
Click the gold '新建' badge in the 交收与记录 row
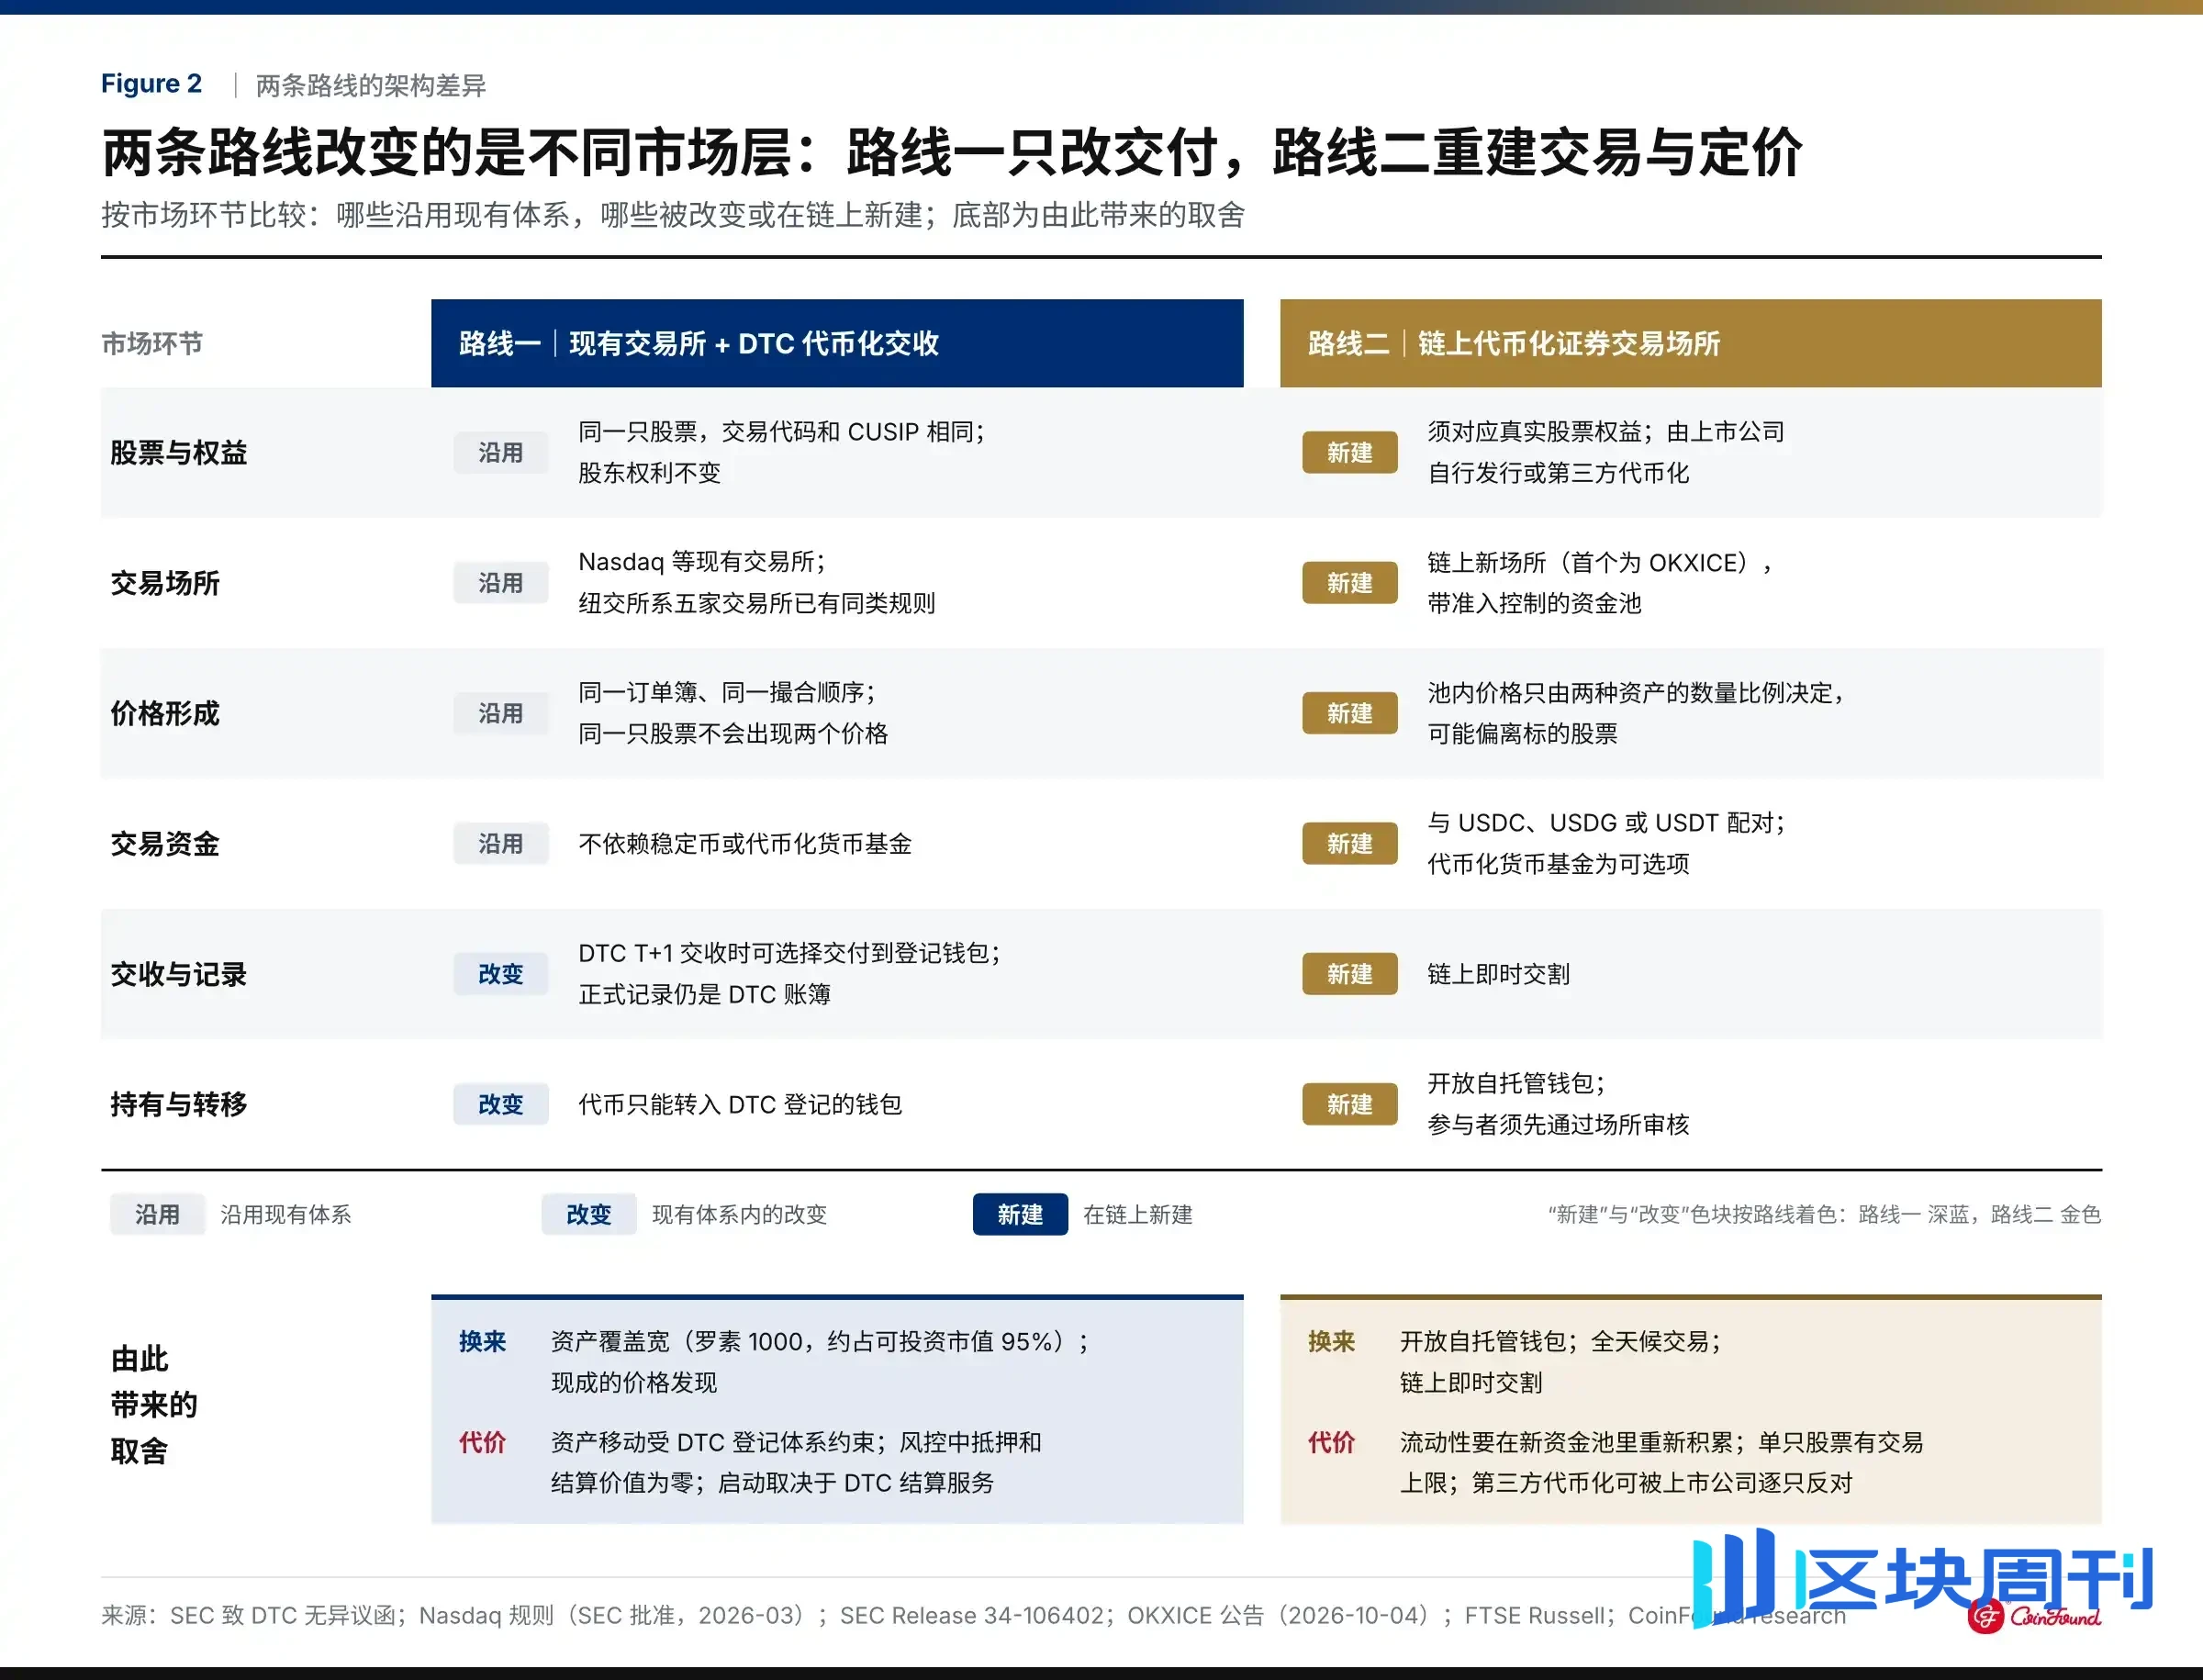[x=1350, y=974]
